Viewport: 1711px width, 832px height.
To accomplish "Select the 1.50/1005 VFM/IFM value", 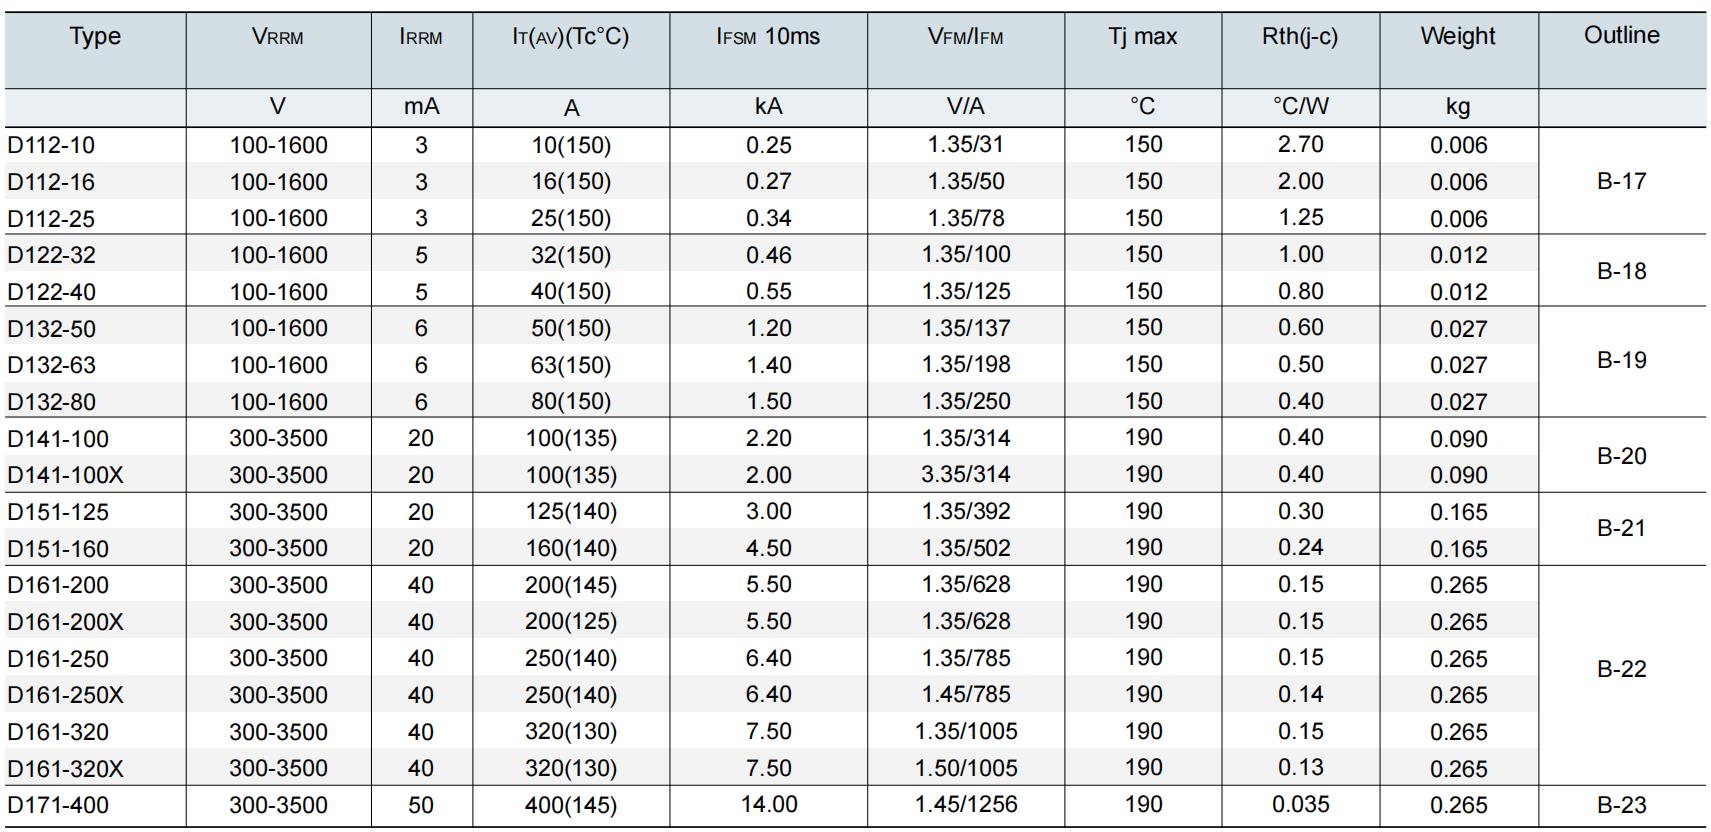I will [965, 768].
